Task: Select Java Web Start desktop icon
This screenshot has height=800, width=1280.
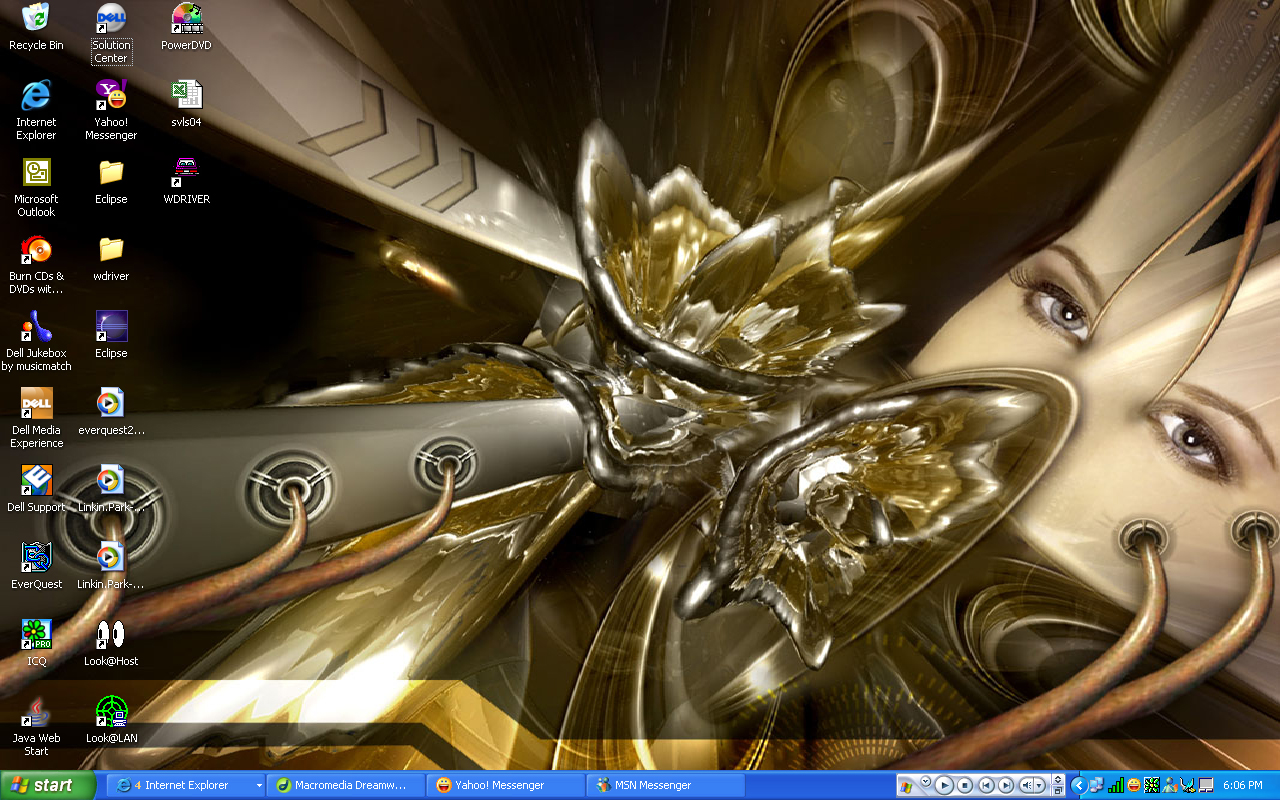Action: [36, 726]
